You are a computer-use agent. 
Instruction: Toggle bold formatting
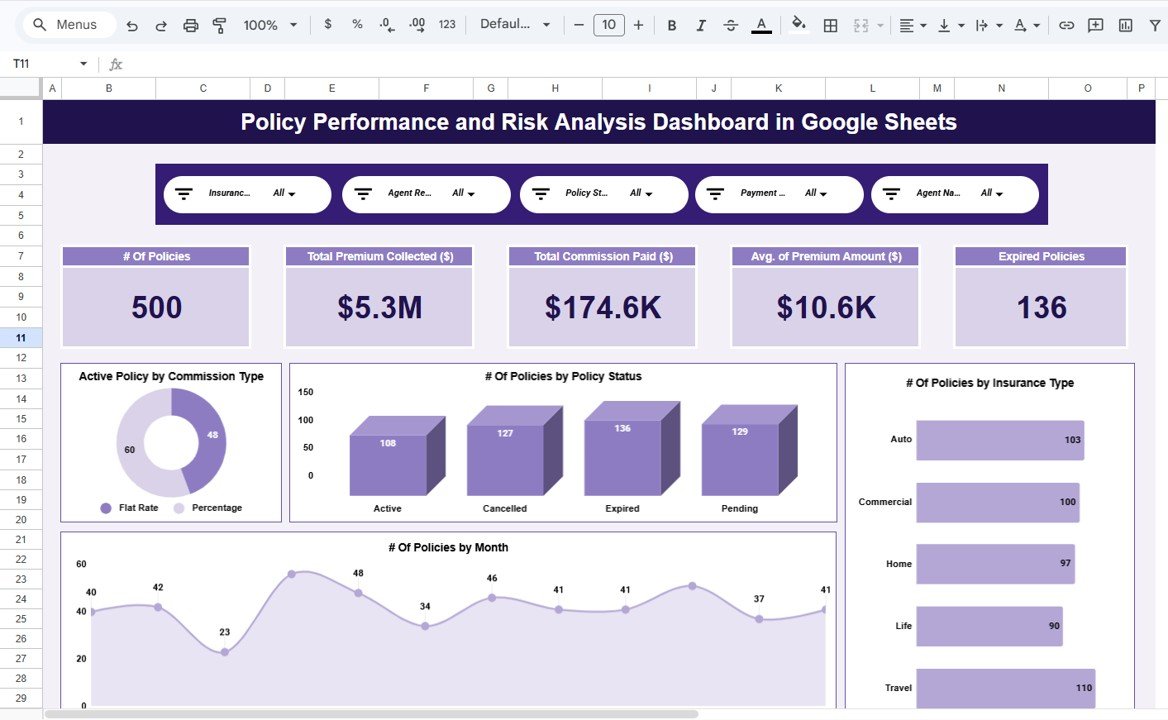tap(671, 24)
